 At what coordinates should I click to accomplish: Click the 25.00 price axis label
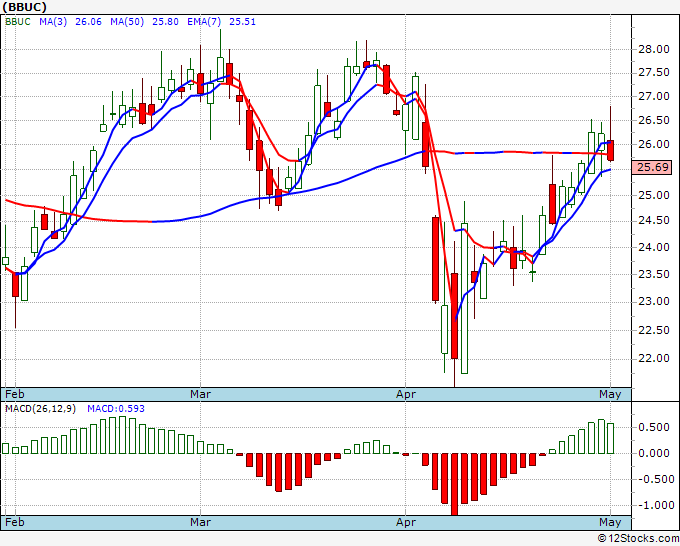tap(654, 195)
